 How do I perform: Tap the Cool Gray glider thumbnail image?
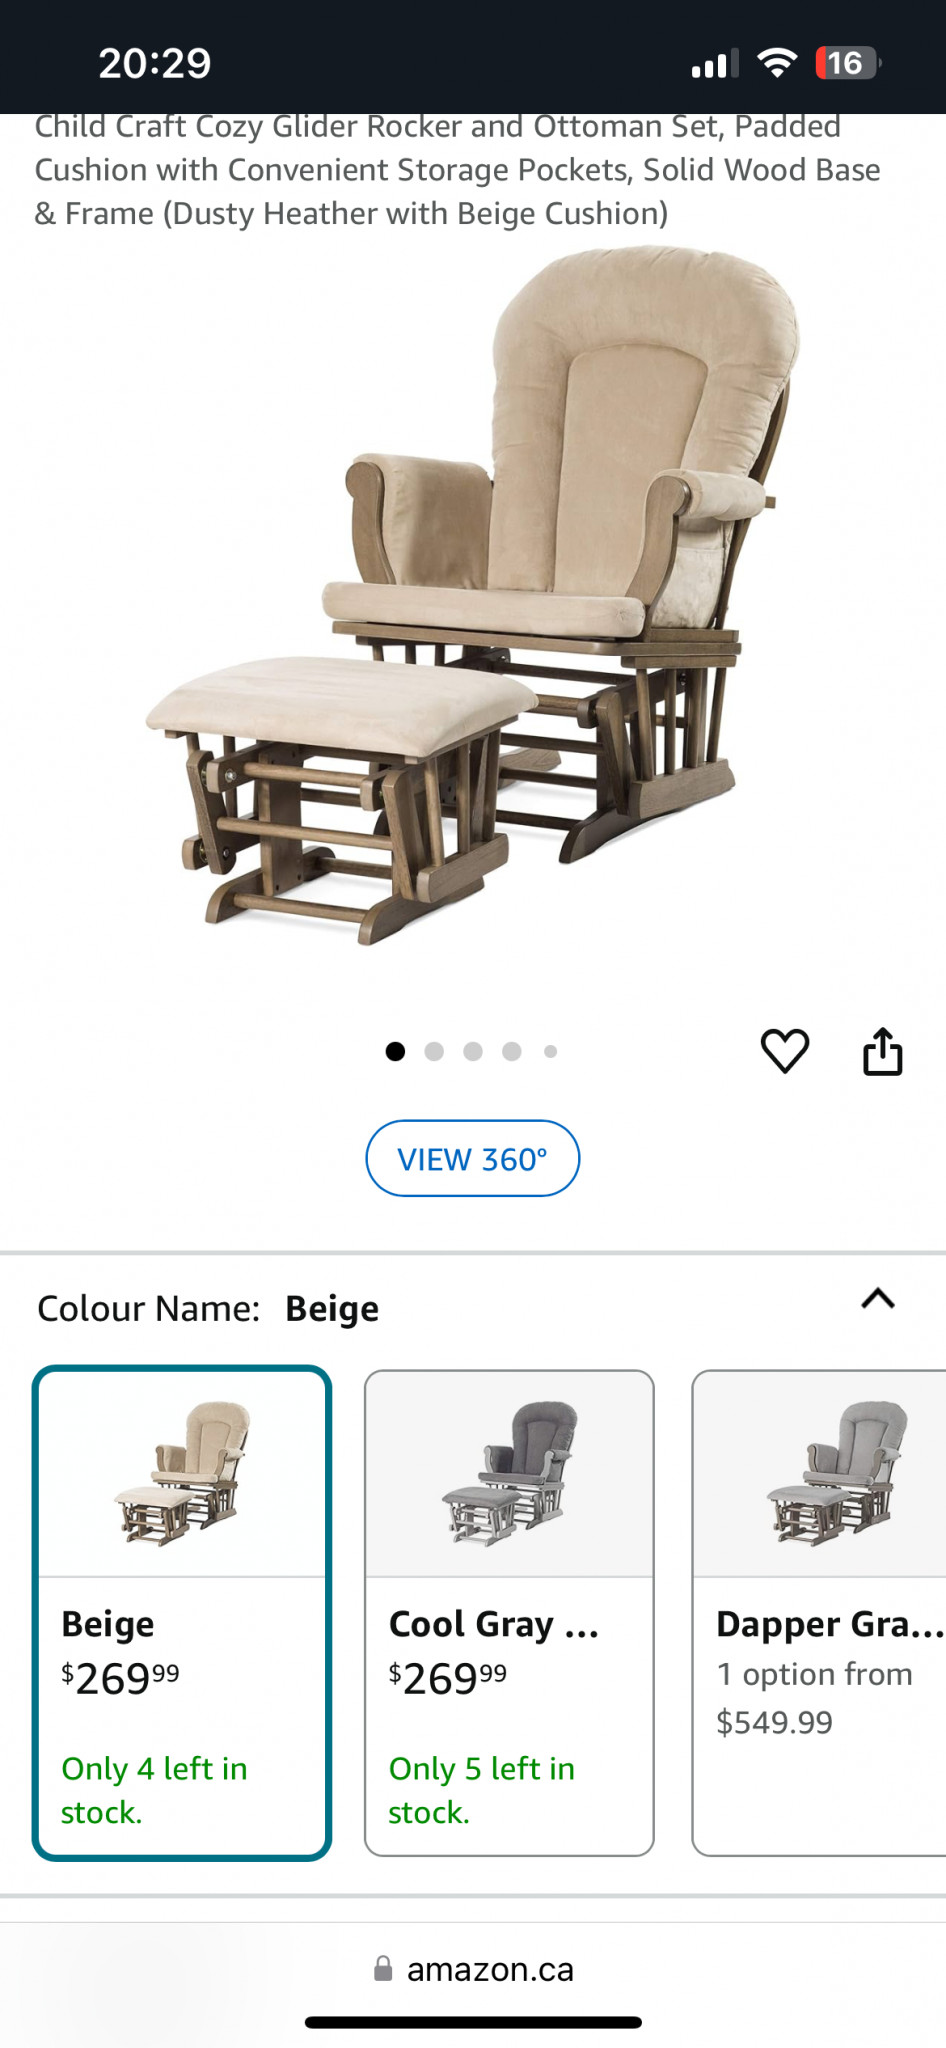tap(509, 1474)
